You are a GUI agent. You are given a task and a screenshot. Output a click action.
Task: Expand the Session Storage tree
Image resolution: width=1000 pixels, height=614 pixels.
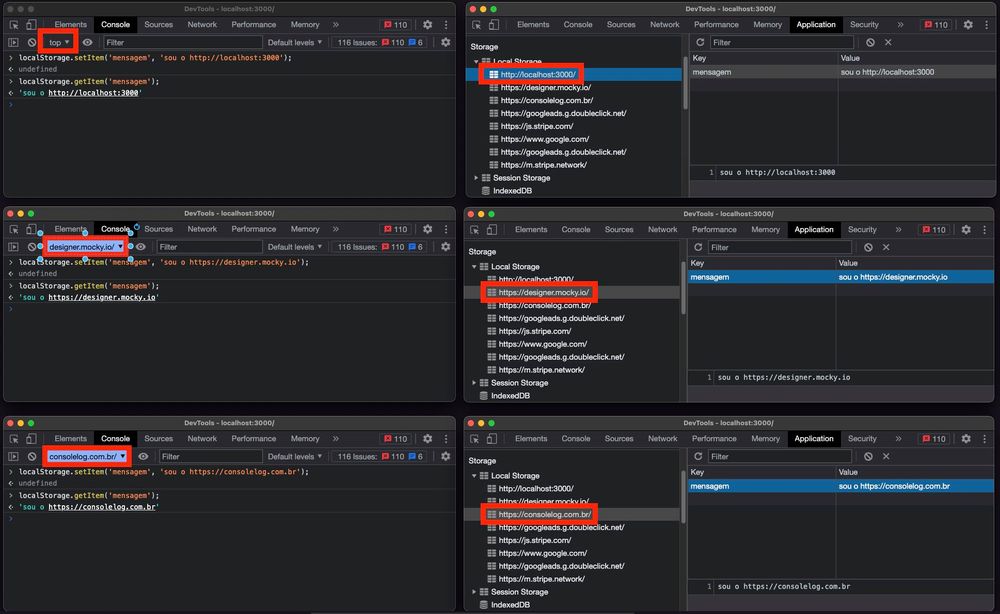[476, 177]
